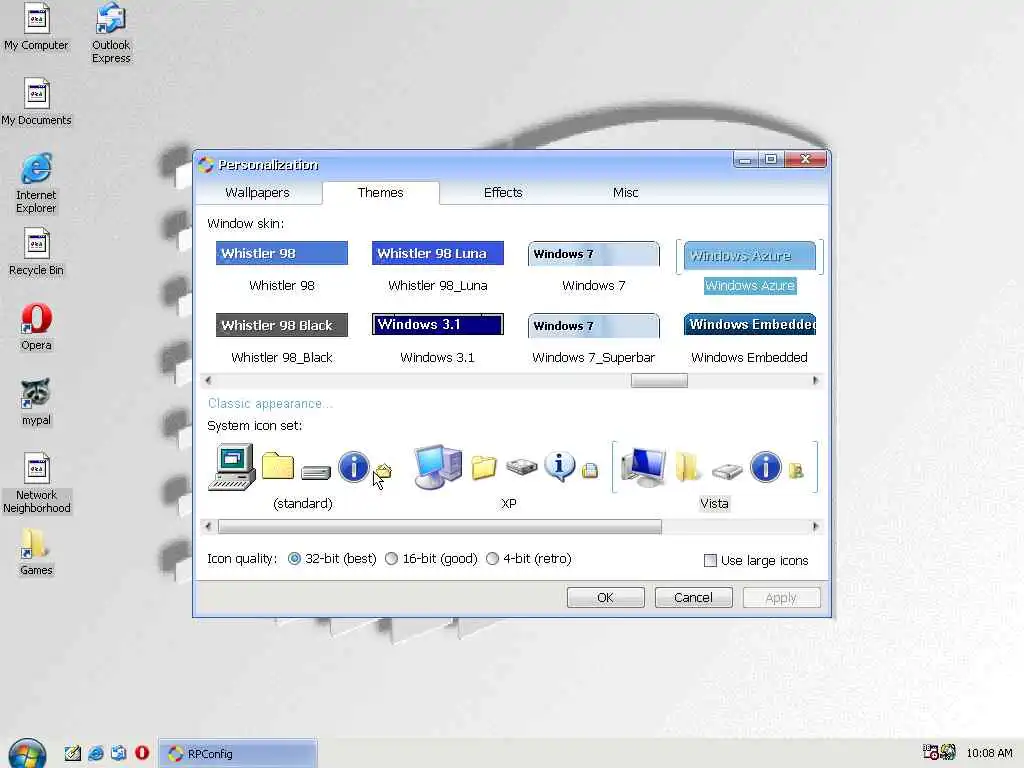Select the XP system icon set
Screen dimensions: 1024x768
508,477
